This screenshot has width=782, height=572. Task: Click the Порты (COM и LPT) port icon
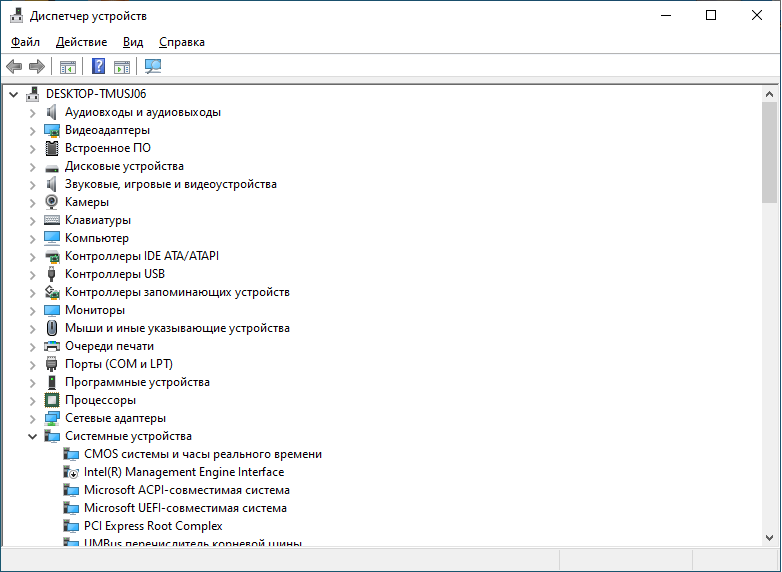coord(51,364)
